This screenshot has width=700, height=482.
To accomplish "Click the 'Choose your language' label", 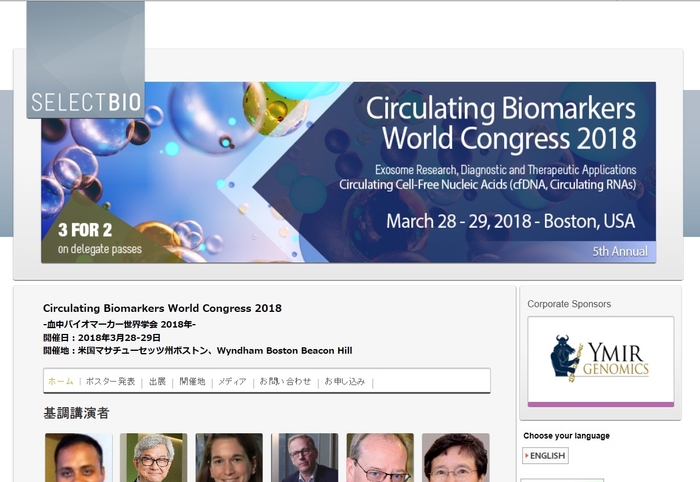I will [566, 436].
